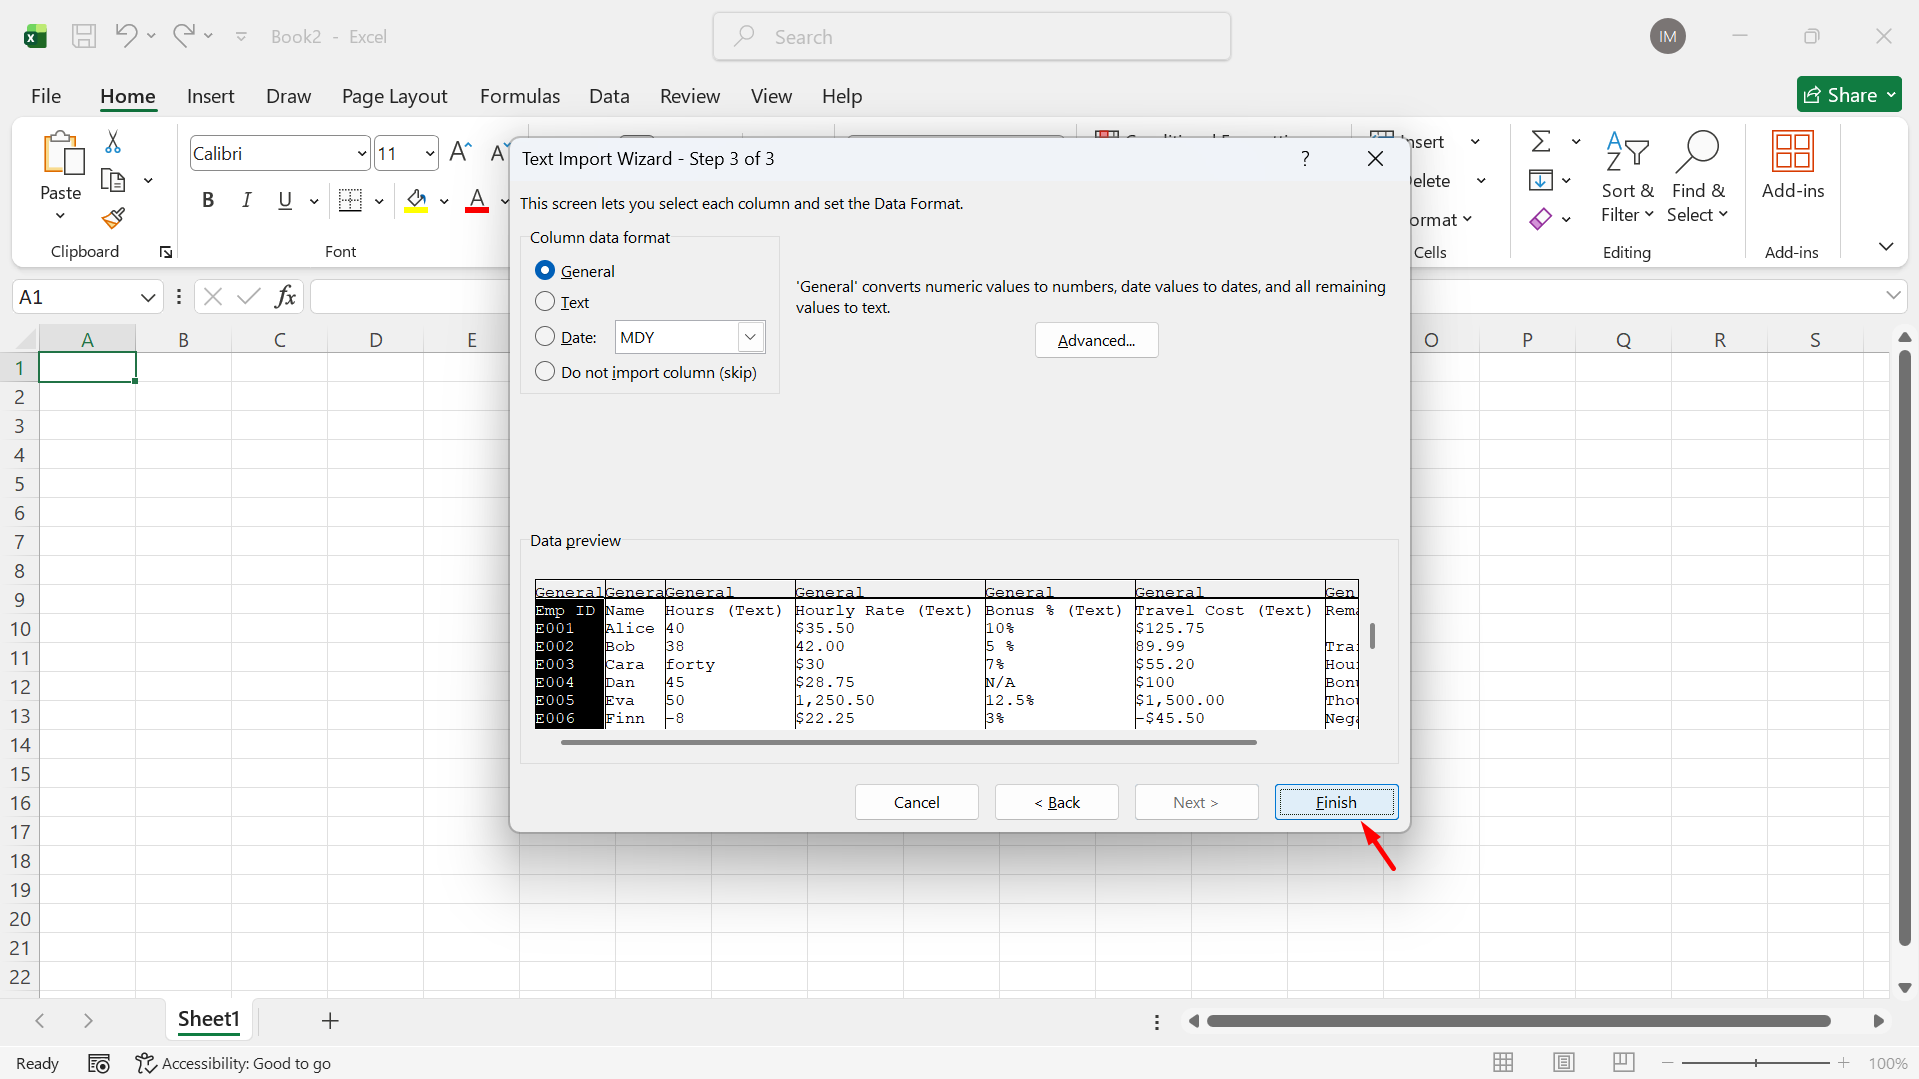Apply red font color swatch

coord(477,201)
